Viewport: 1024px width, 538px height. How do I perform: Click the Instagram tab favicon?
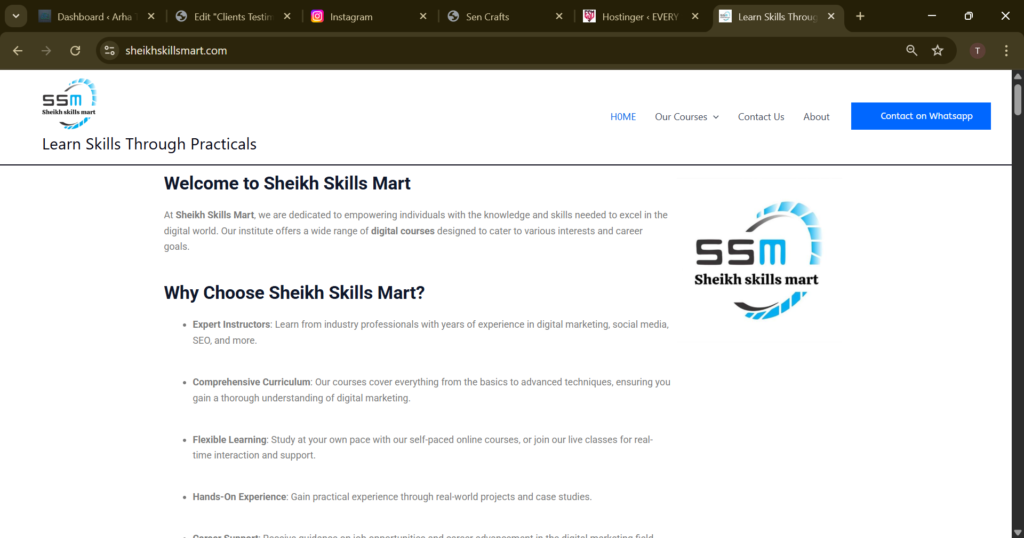click(x=317, y=16)
